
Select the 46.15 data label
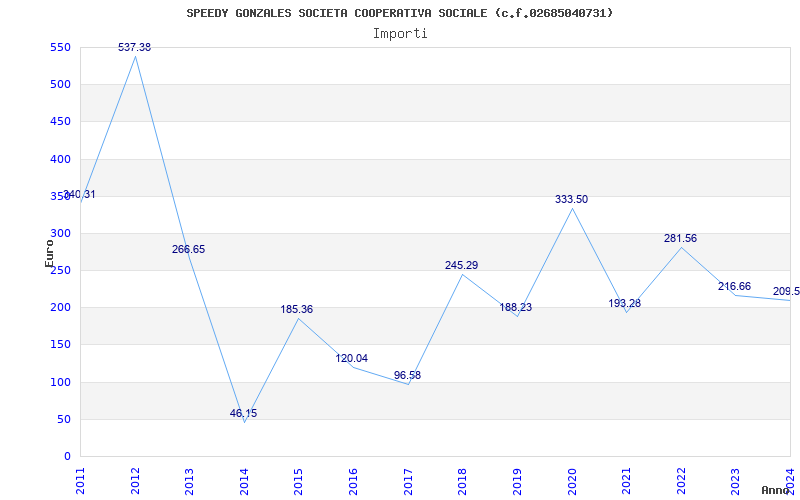(x=243, y=413)
